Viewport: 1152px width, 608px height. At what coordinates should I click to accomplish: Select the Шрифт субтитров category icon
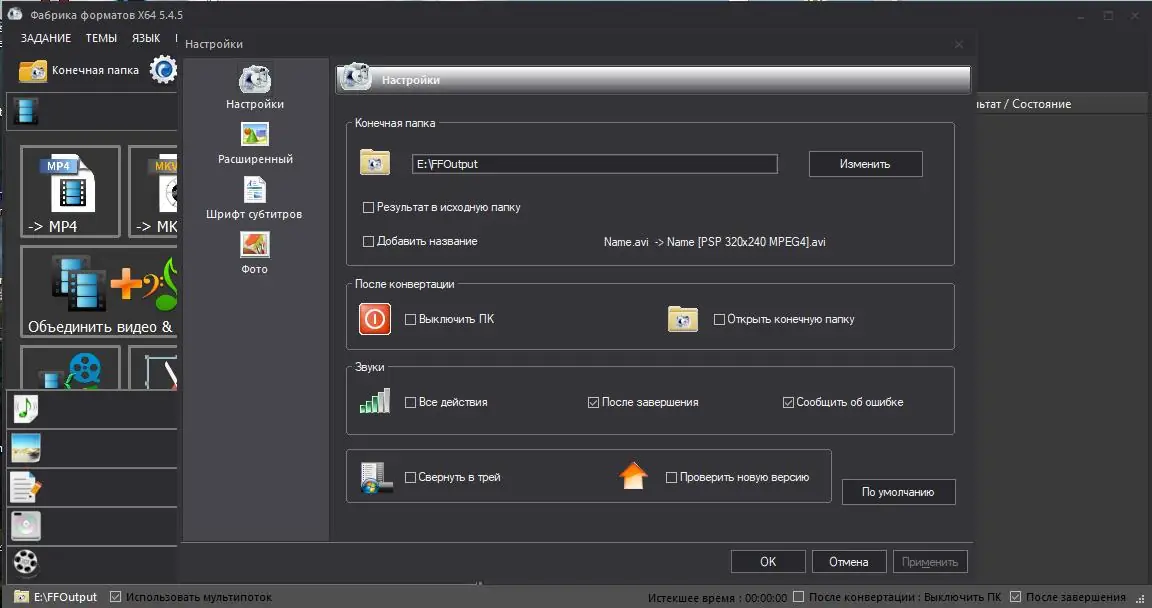tap(255, 189)
